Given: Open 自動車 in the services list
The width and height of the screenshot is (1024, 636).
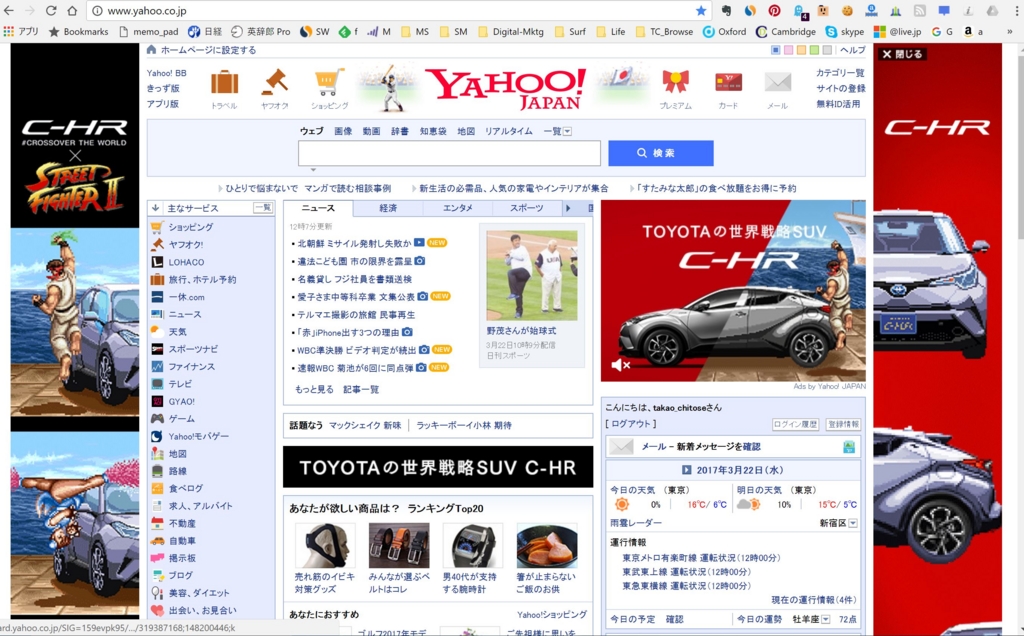Looking at the screenshot, I should coord(182,541).
